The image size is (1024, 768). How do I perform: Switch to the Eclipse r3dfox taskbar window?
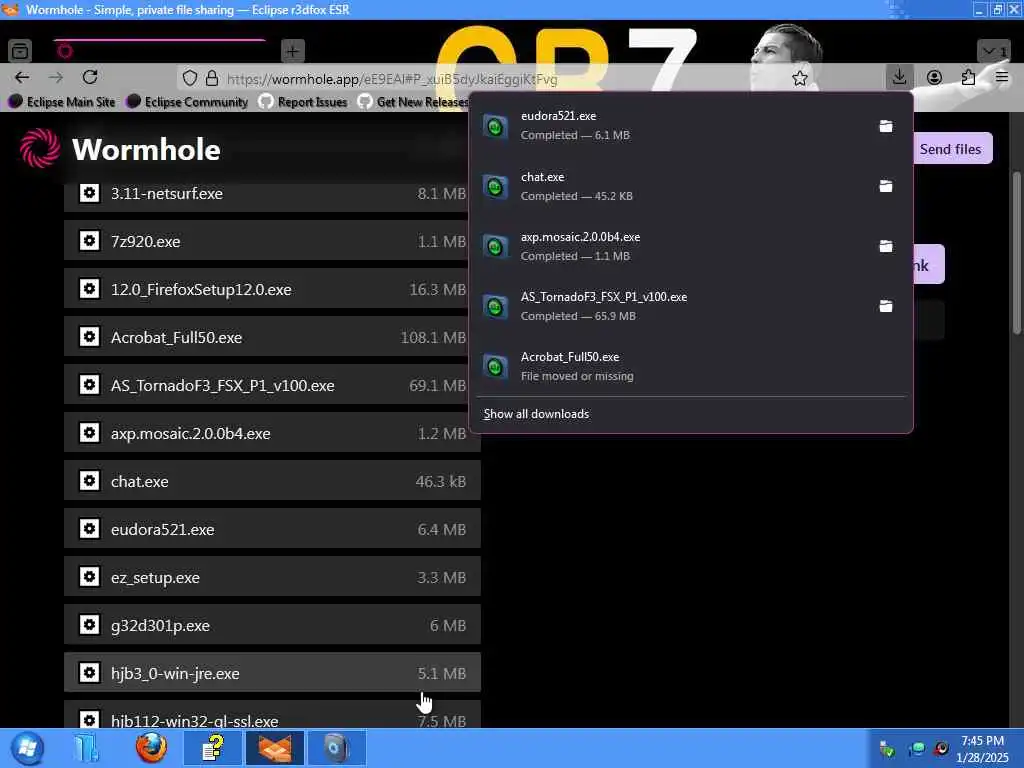[x=274, y=748]
